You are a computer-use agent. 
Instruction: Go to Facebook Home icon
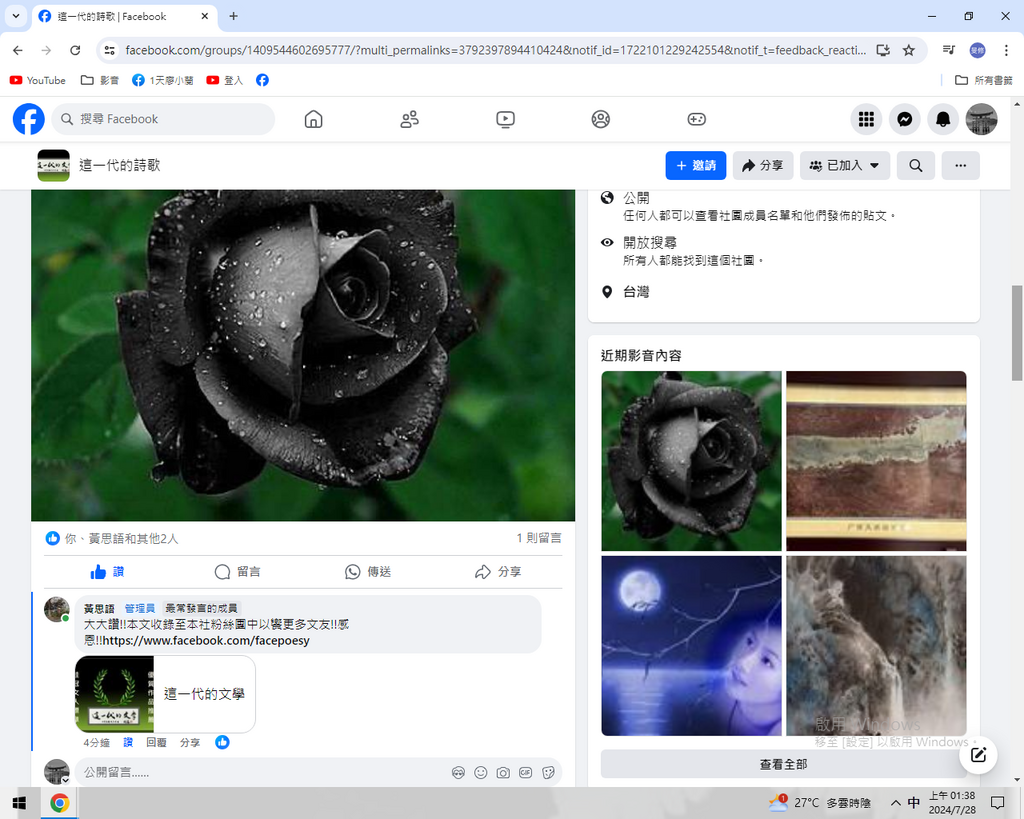[313, 119]
